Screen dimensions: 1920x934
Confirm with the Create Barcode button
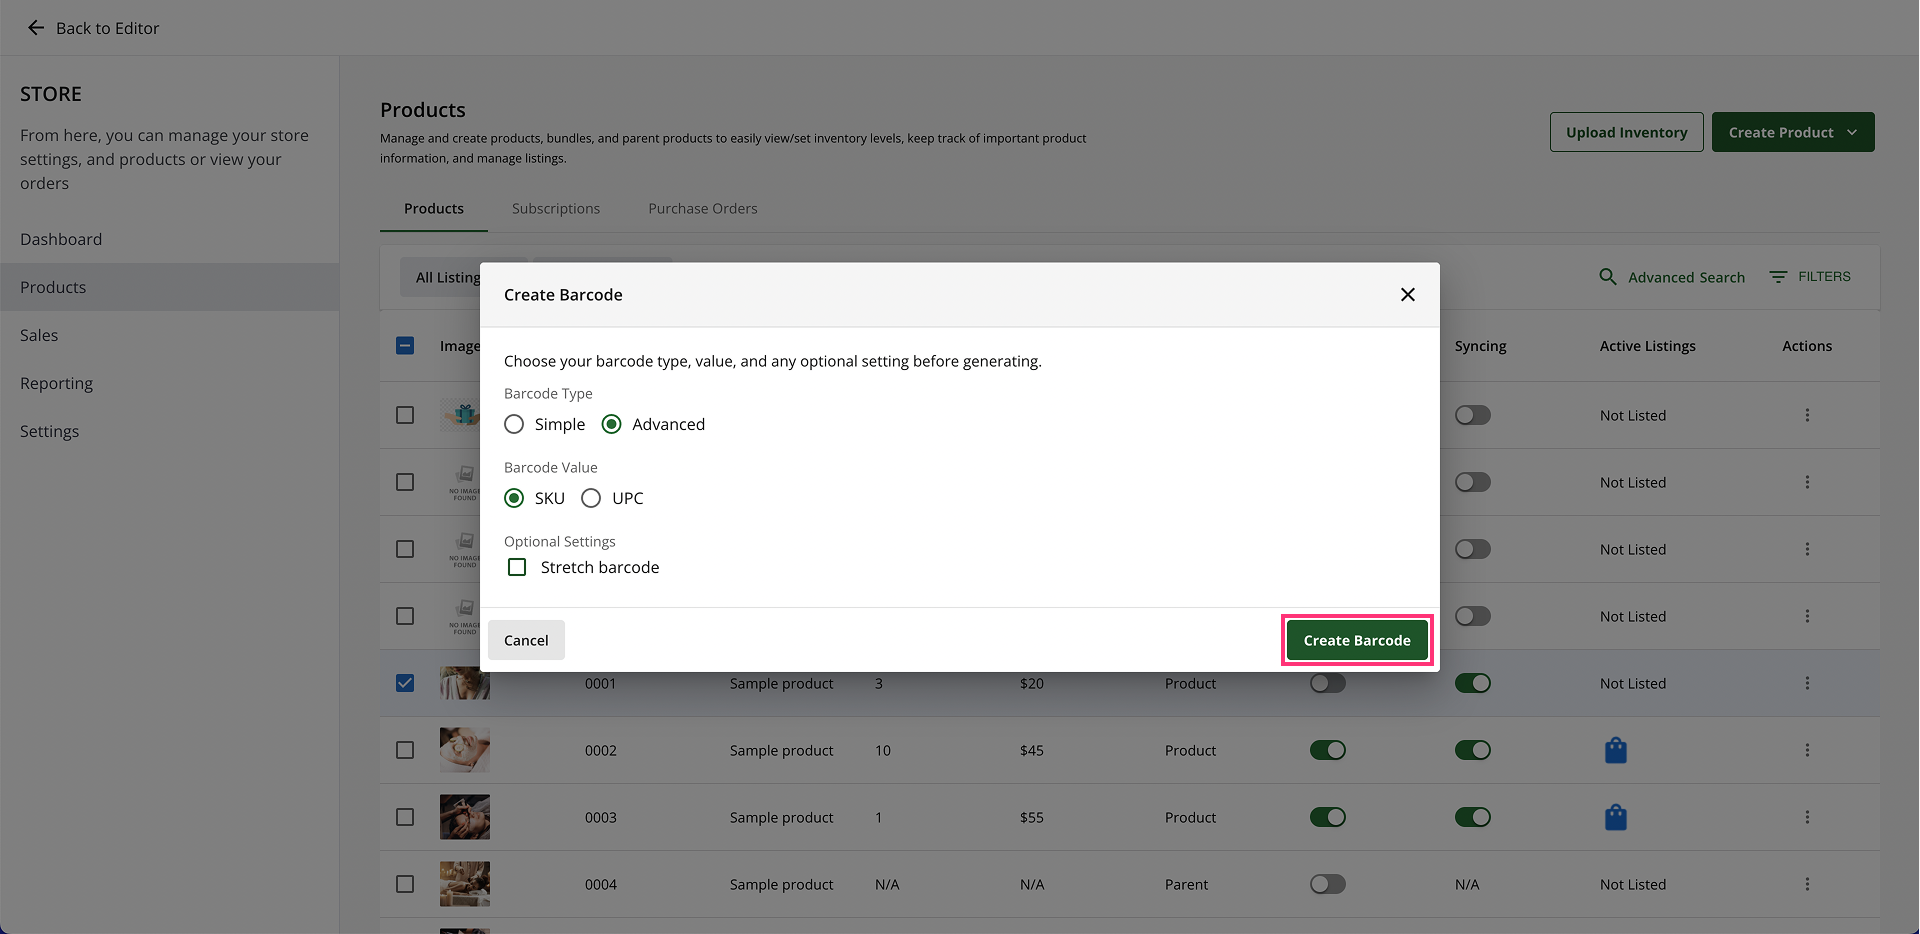[x=1357, y=640]
